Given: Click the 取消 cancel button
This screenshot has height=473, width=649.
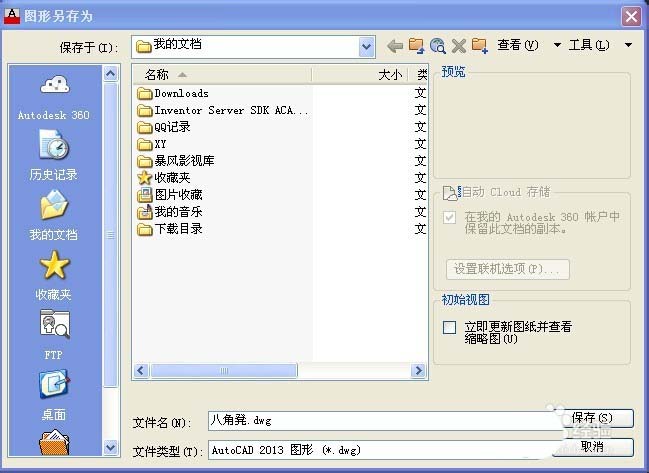Looking at the screenshot, I should 592,447.
